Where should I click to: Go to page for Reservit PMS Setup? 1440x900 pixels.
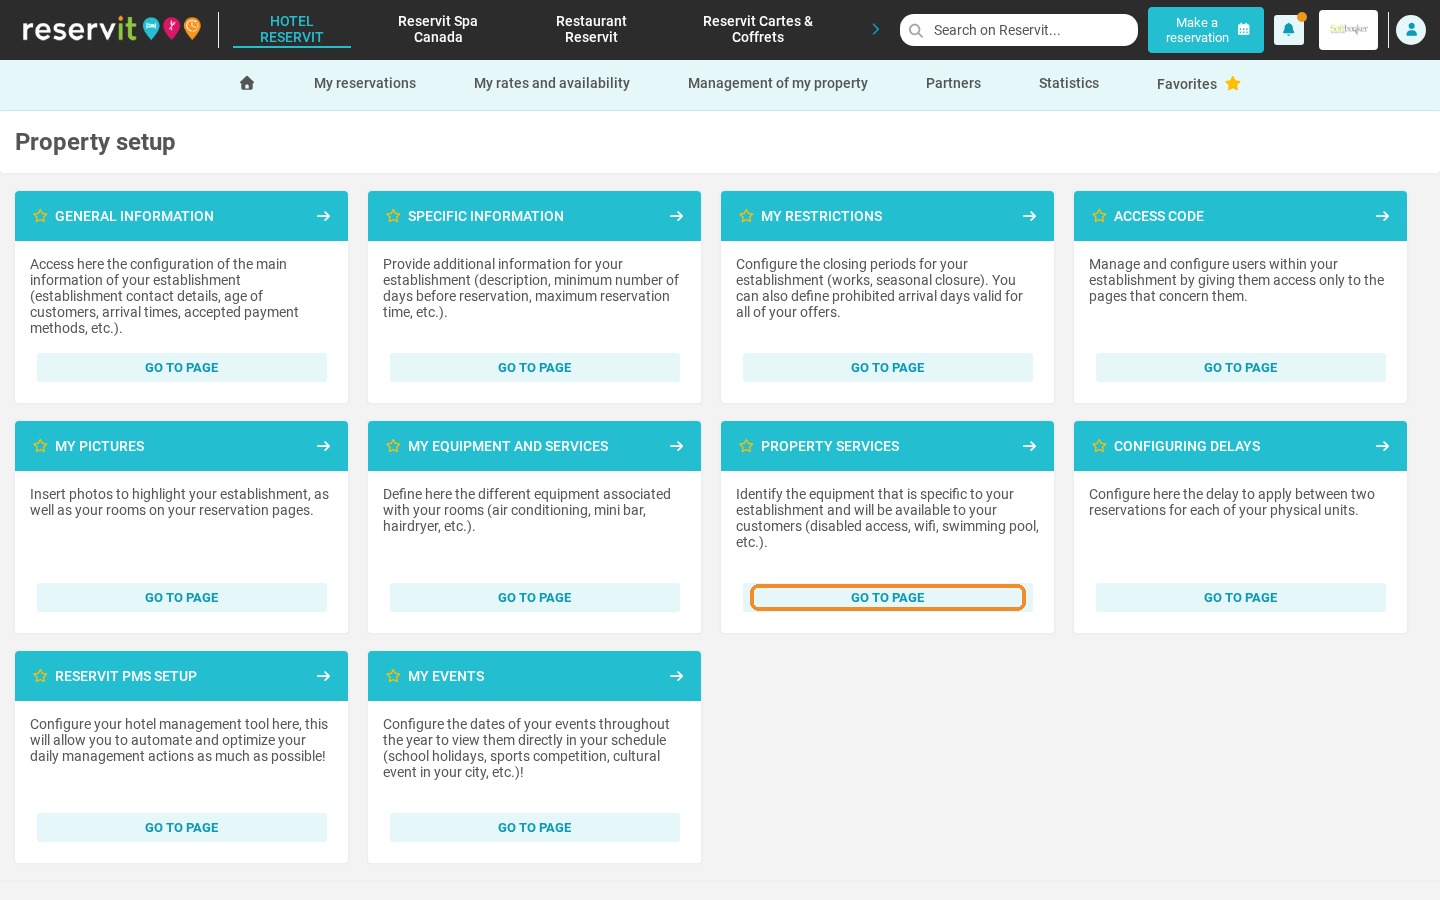coord(182,827)
